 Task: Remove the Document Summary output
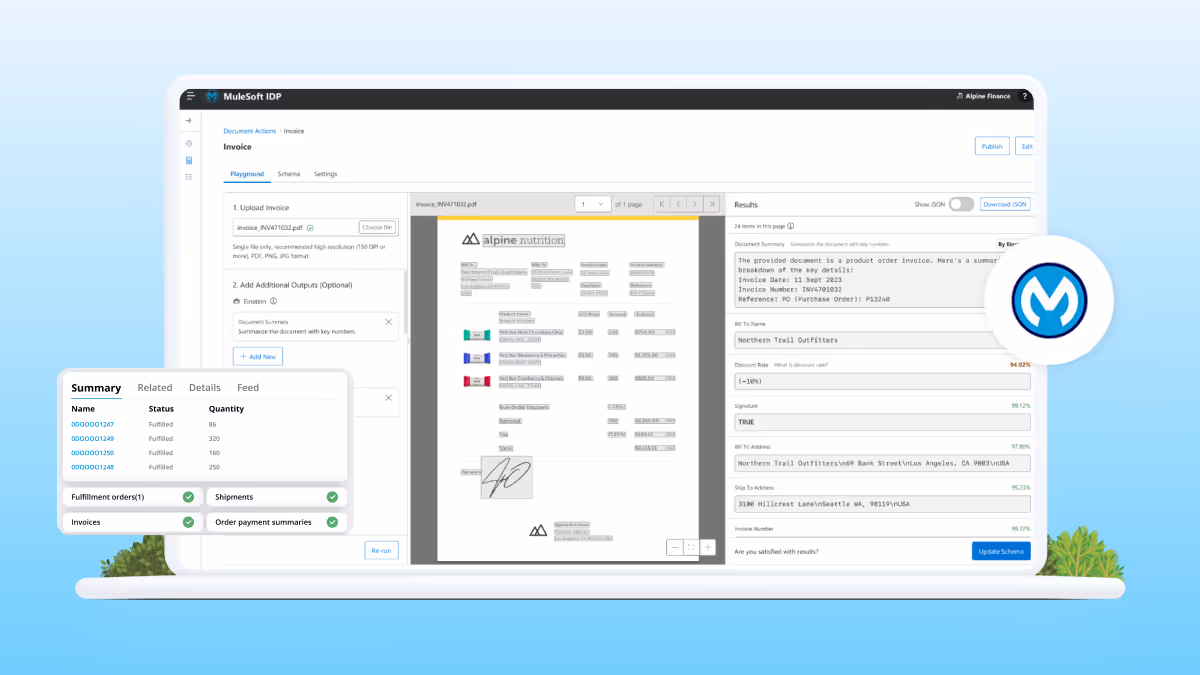point(388,322)
